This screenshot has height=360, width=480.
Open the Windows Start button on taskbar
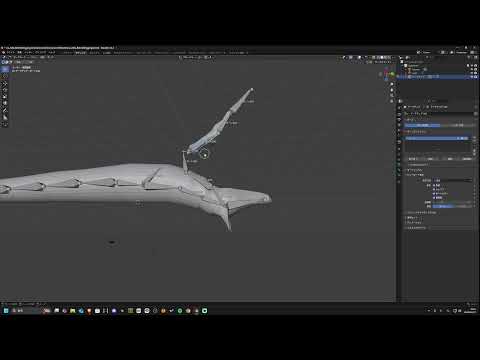(x=6, y=311)
